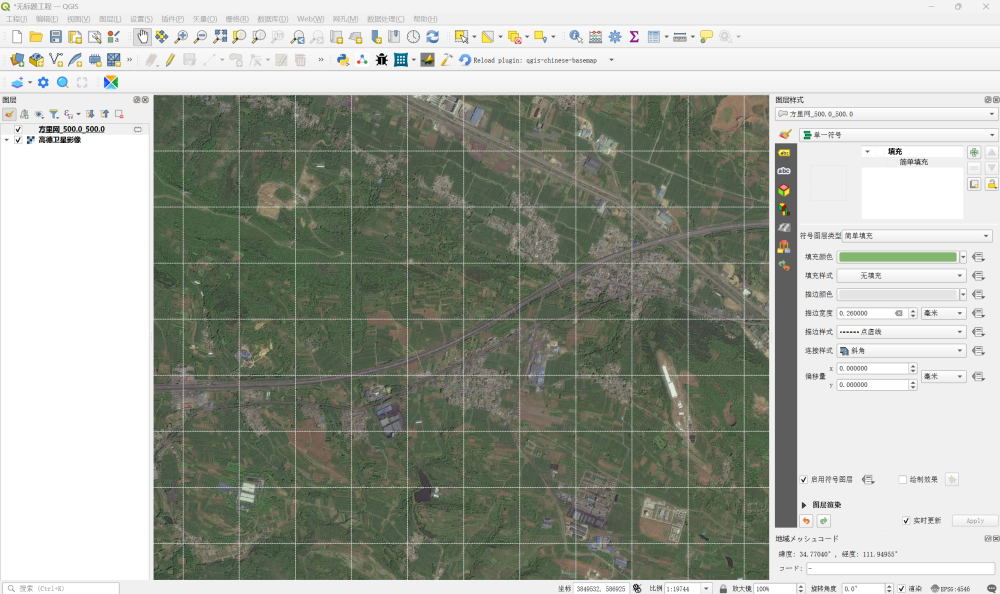Open the 描边样式 点虚线 dropdown

point(901,332)
